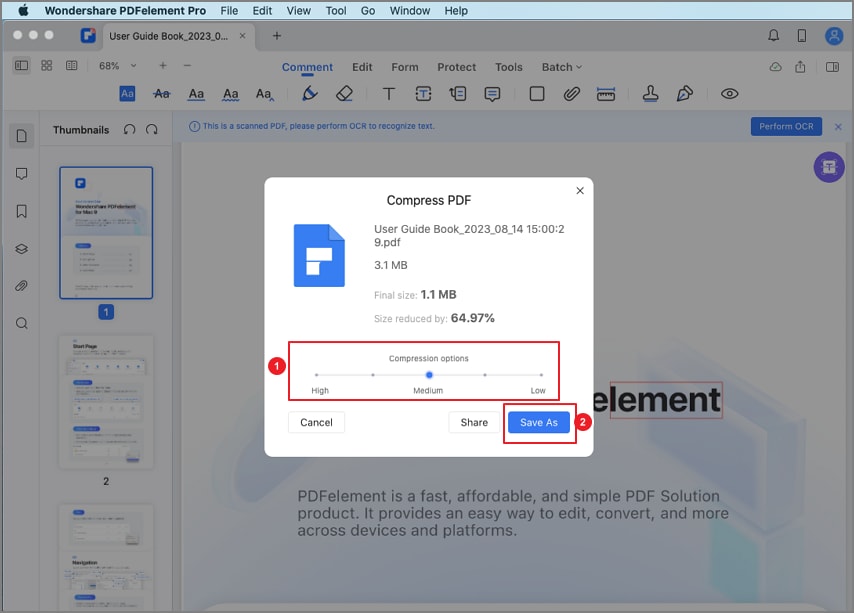Image resolution: width=854 pixels, height=613 pixels.
Task: Zoom in with the plus icon
Action: (163, 66)
